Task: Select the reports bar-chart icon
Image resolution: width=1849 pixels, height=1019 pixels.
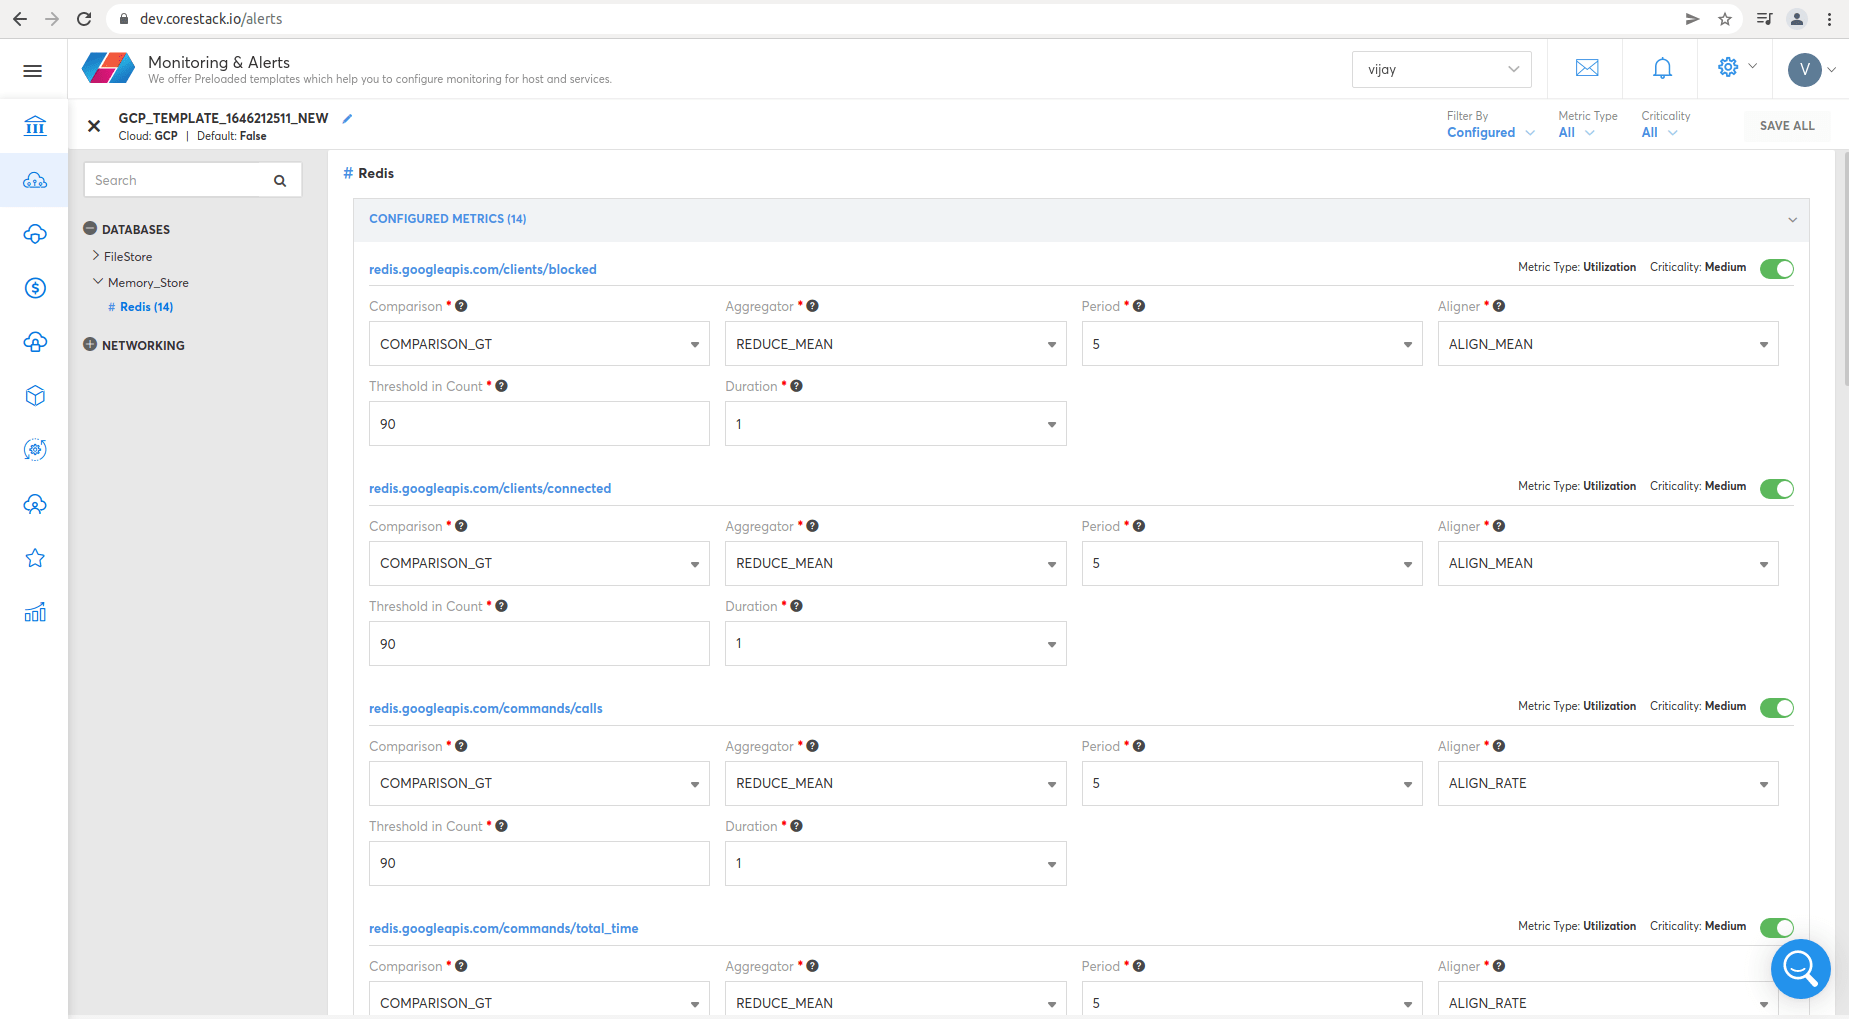Action: 35,612
